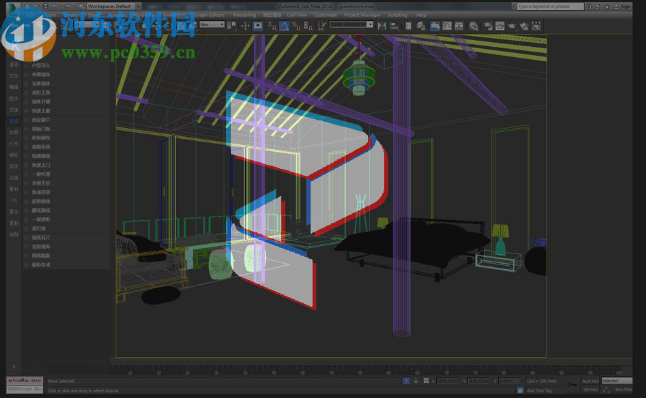Image resolution: width=646 pixels, height=398 pixels.
Task: Open the Rendered Frame Window icon
Action: (x=500, y=26)
